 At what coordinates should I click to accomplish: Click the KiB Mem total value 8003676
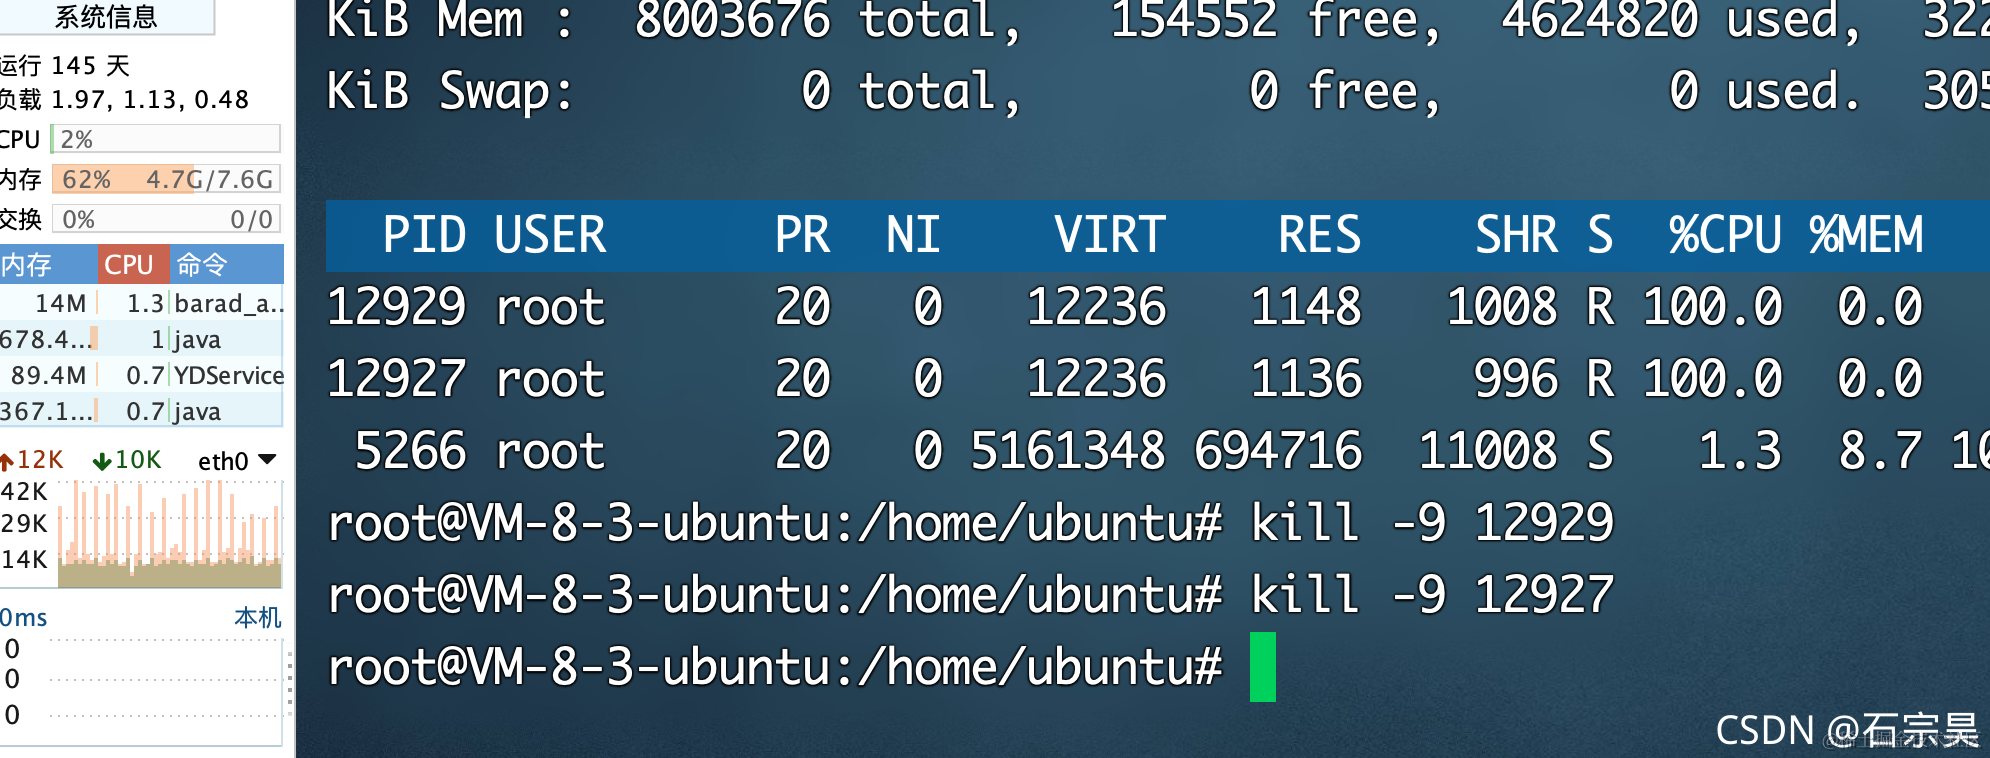(x=733, y=20)
